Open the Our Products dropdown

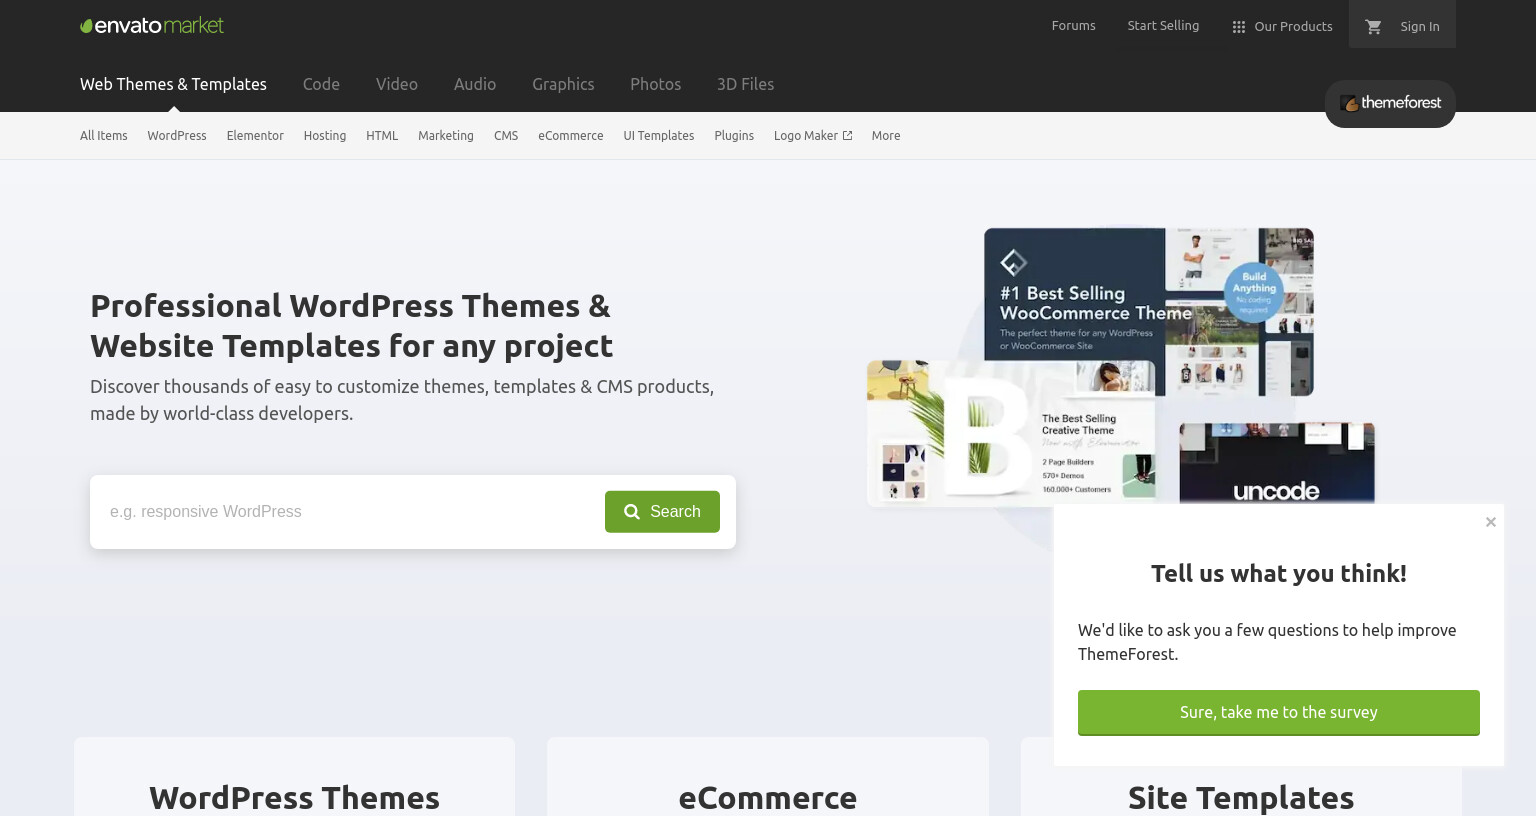(1282, 26)
